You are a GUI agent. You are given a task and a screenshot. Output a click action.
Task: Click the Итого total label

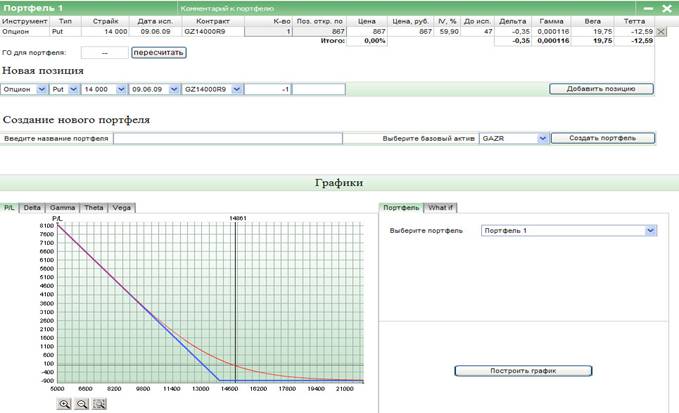pyautogui.click(x=333, y=41)
